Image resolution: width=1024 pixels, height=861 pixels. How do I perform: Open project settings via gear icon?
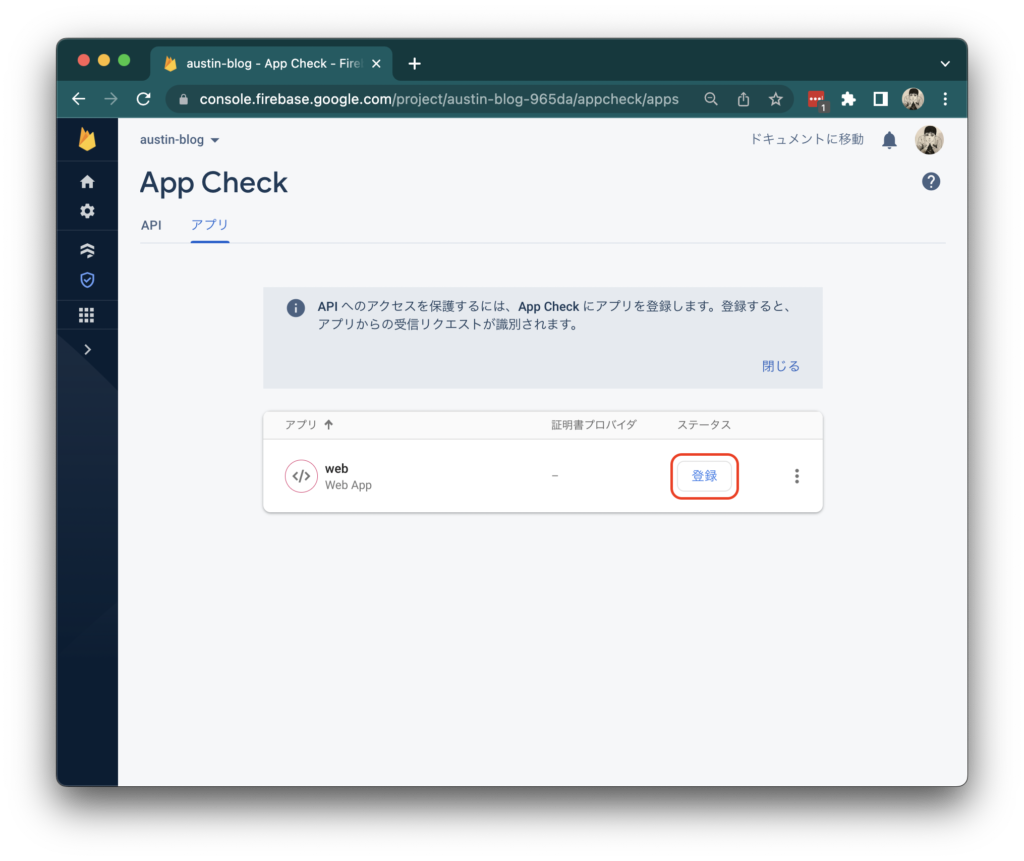(88, 211)
